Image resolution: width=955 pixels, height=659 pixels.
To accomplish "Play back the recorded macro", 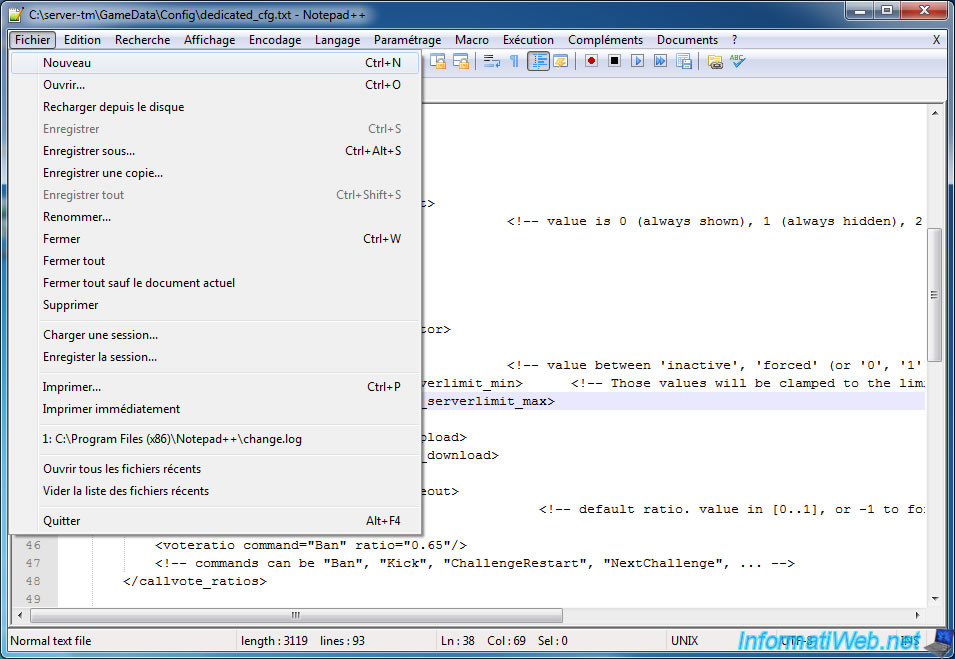I will click(637, 61).
